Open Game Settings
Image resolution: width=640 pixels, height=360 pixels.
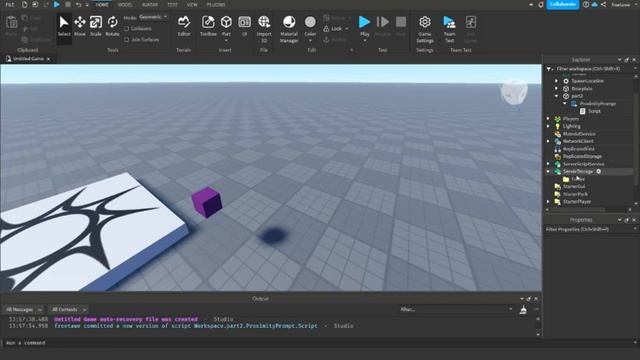425,29
